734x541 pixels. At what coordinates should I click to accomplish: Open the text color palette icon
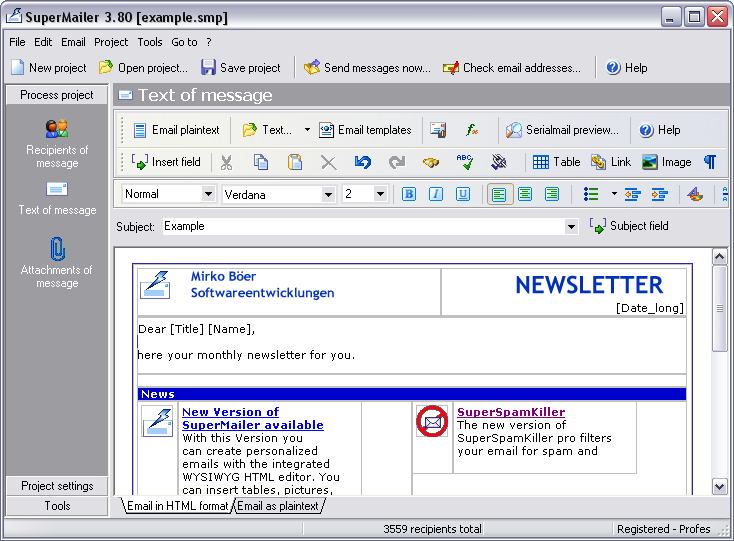(x=695, y=194)
